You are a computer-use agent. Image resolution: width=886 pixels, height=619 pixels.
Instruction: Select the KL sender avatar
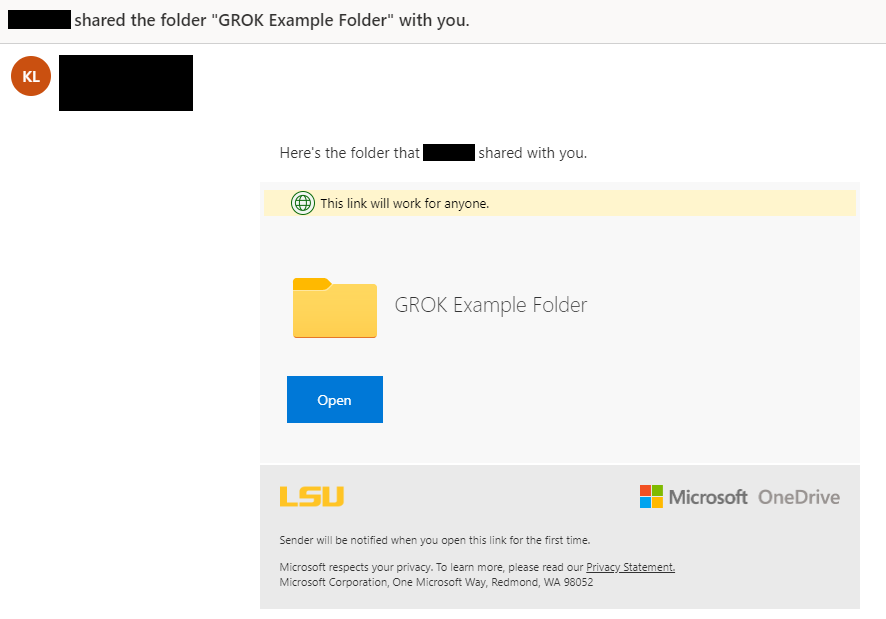(x=31, y=76)
